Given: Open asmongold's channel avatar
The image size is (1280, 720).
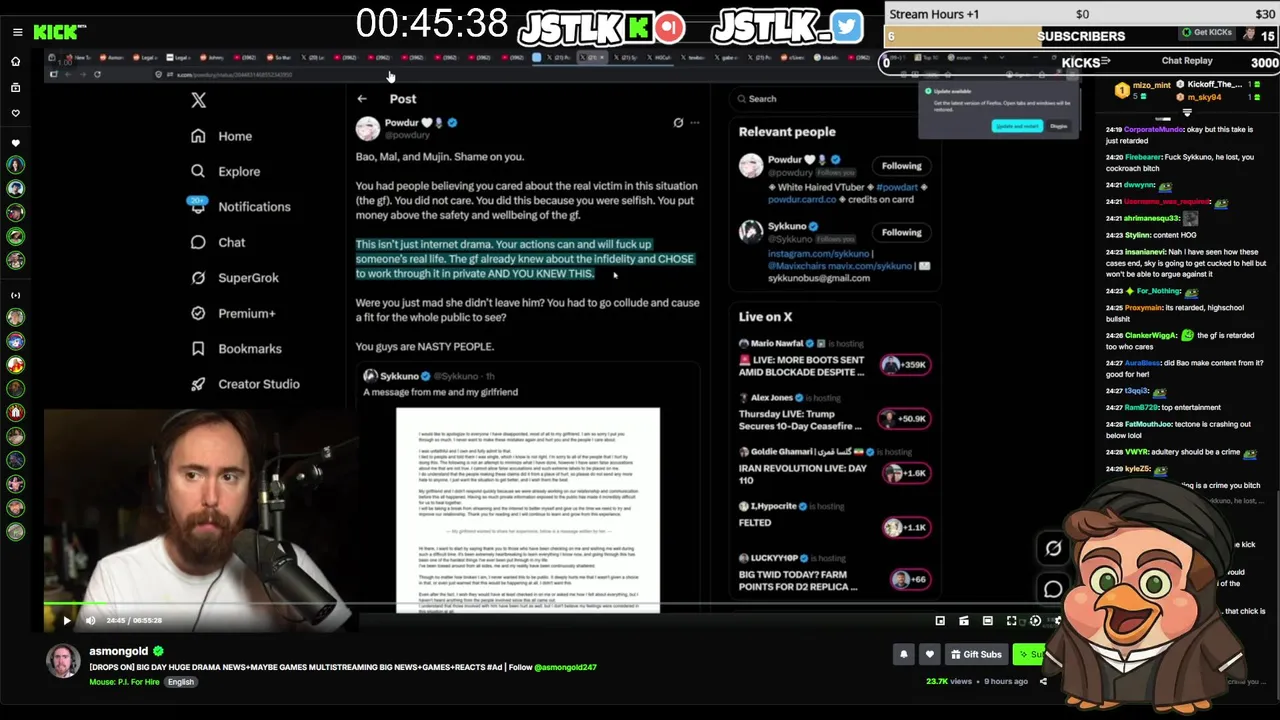Looking at the screenshot, I should 63,661.
